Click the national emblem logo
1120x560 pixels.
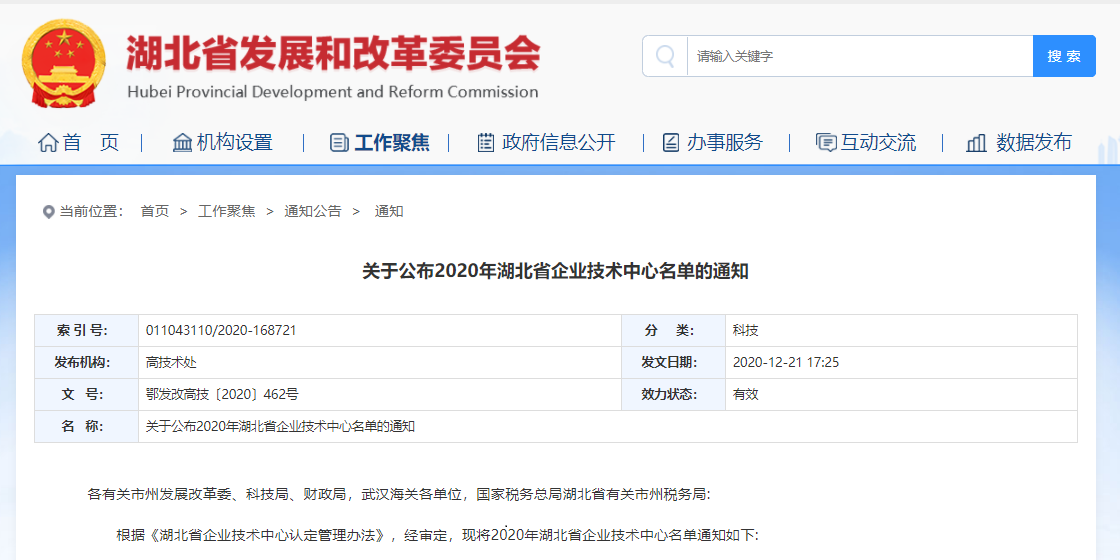63,63
